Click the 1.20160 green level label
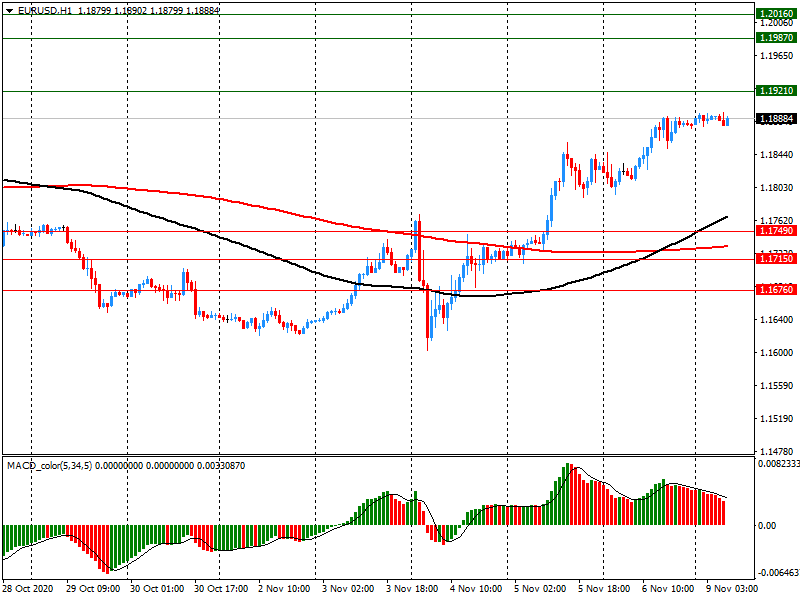The height and width of the screenshot is (600, 800). coord(776,14)
